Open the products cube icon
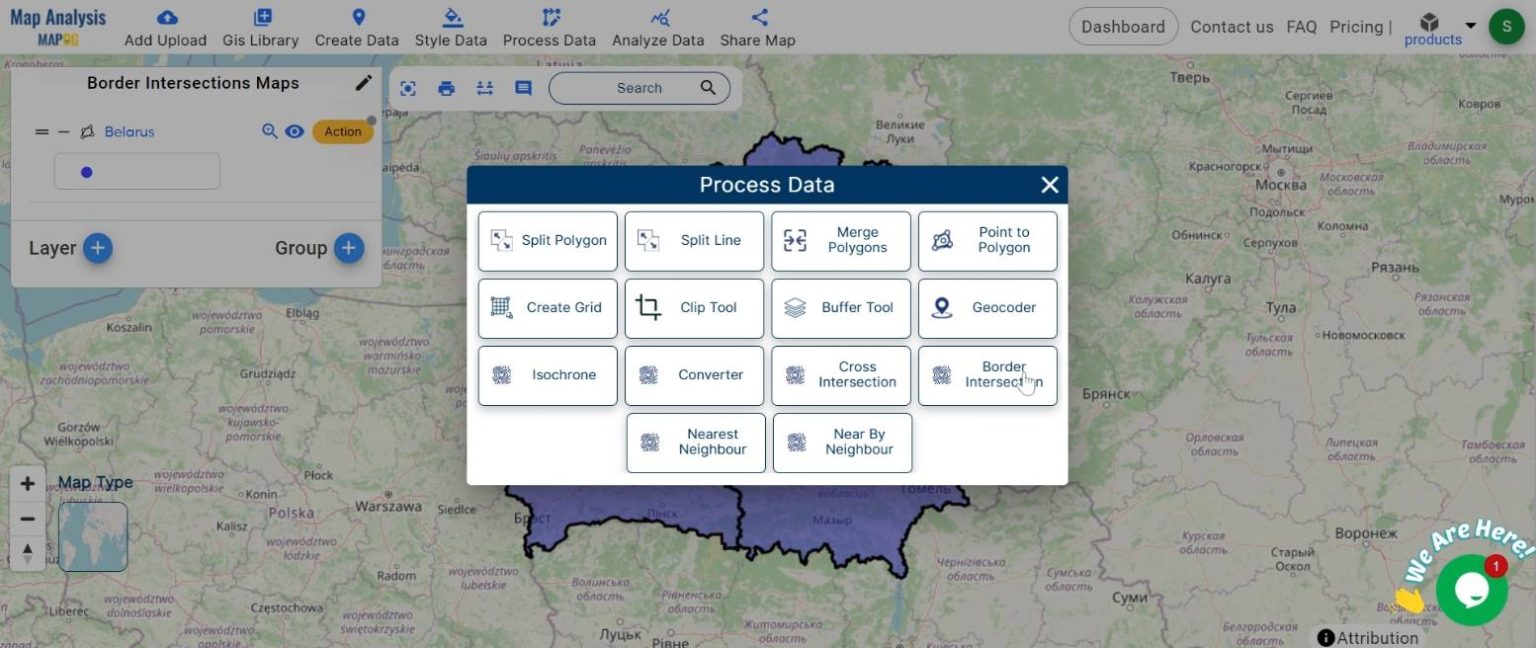Viewport: 1536px width, 648px height. (1430, 23)
